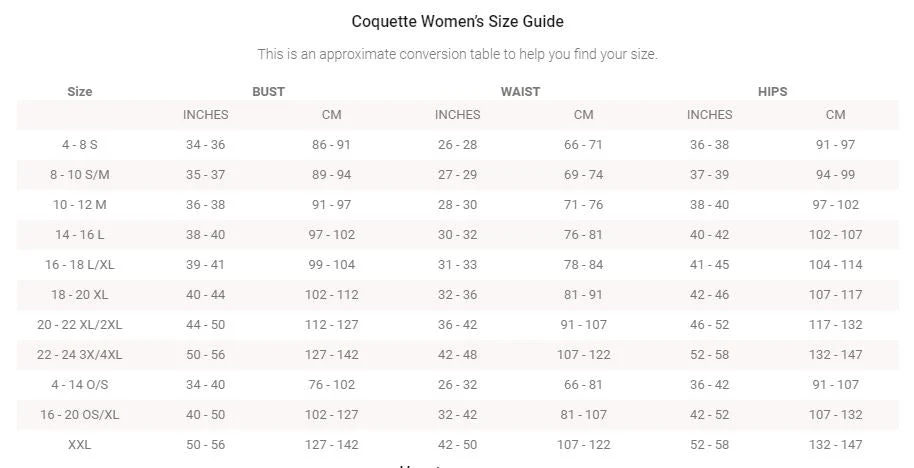The image size is (914, 468).
Task: Click the 104 - 114 hips cm cell
Action: coord(835,265)
